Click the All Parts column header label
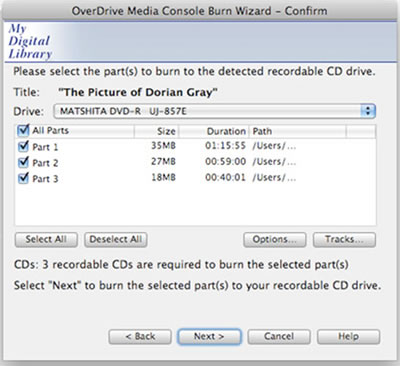Screen dimensions: 400x366 click(x=50, y=130)
